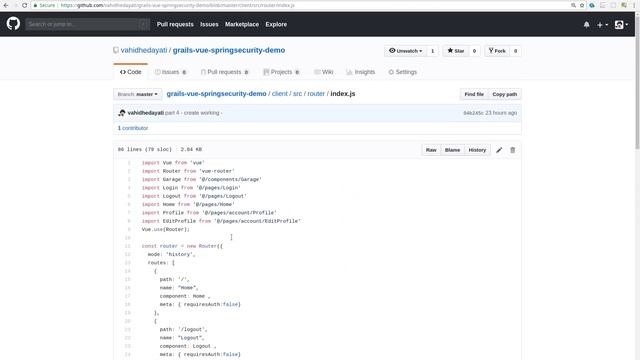Image resolution: width=640 pixels, height=360 pixels.
Task: Switch to the Projects tab
Action: tap(281, 72)
